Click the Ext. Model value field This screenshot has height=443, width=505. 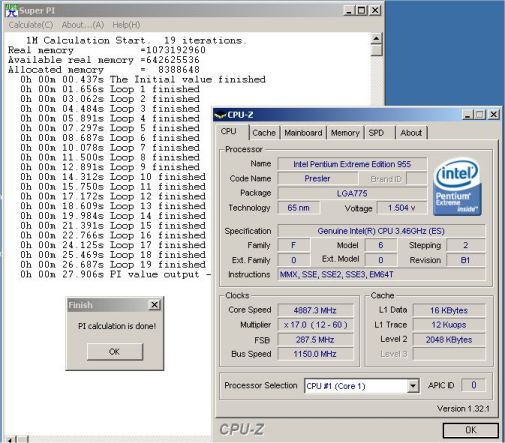[381, 260]
